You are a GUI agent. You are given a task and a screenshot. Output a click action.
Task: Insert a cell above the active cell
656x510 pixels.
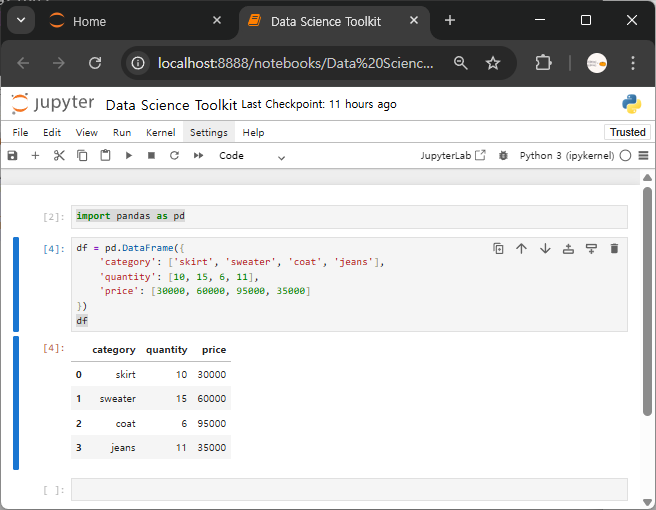coord(568,249)
